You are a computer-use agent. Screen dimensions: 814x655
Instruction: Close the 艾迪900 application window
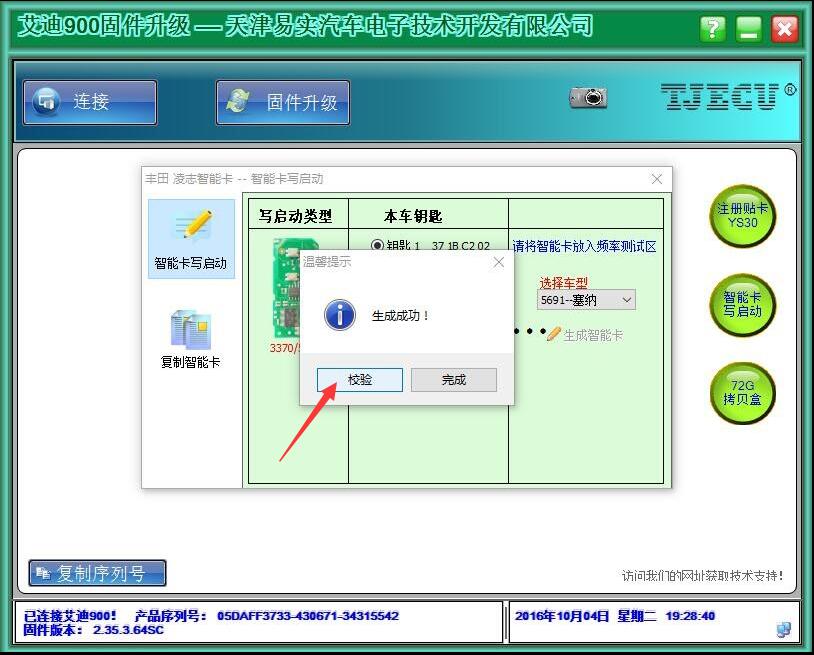pyautogui.click(x=784, y=29)
